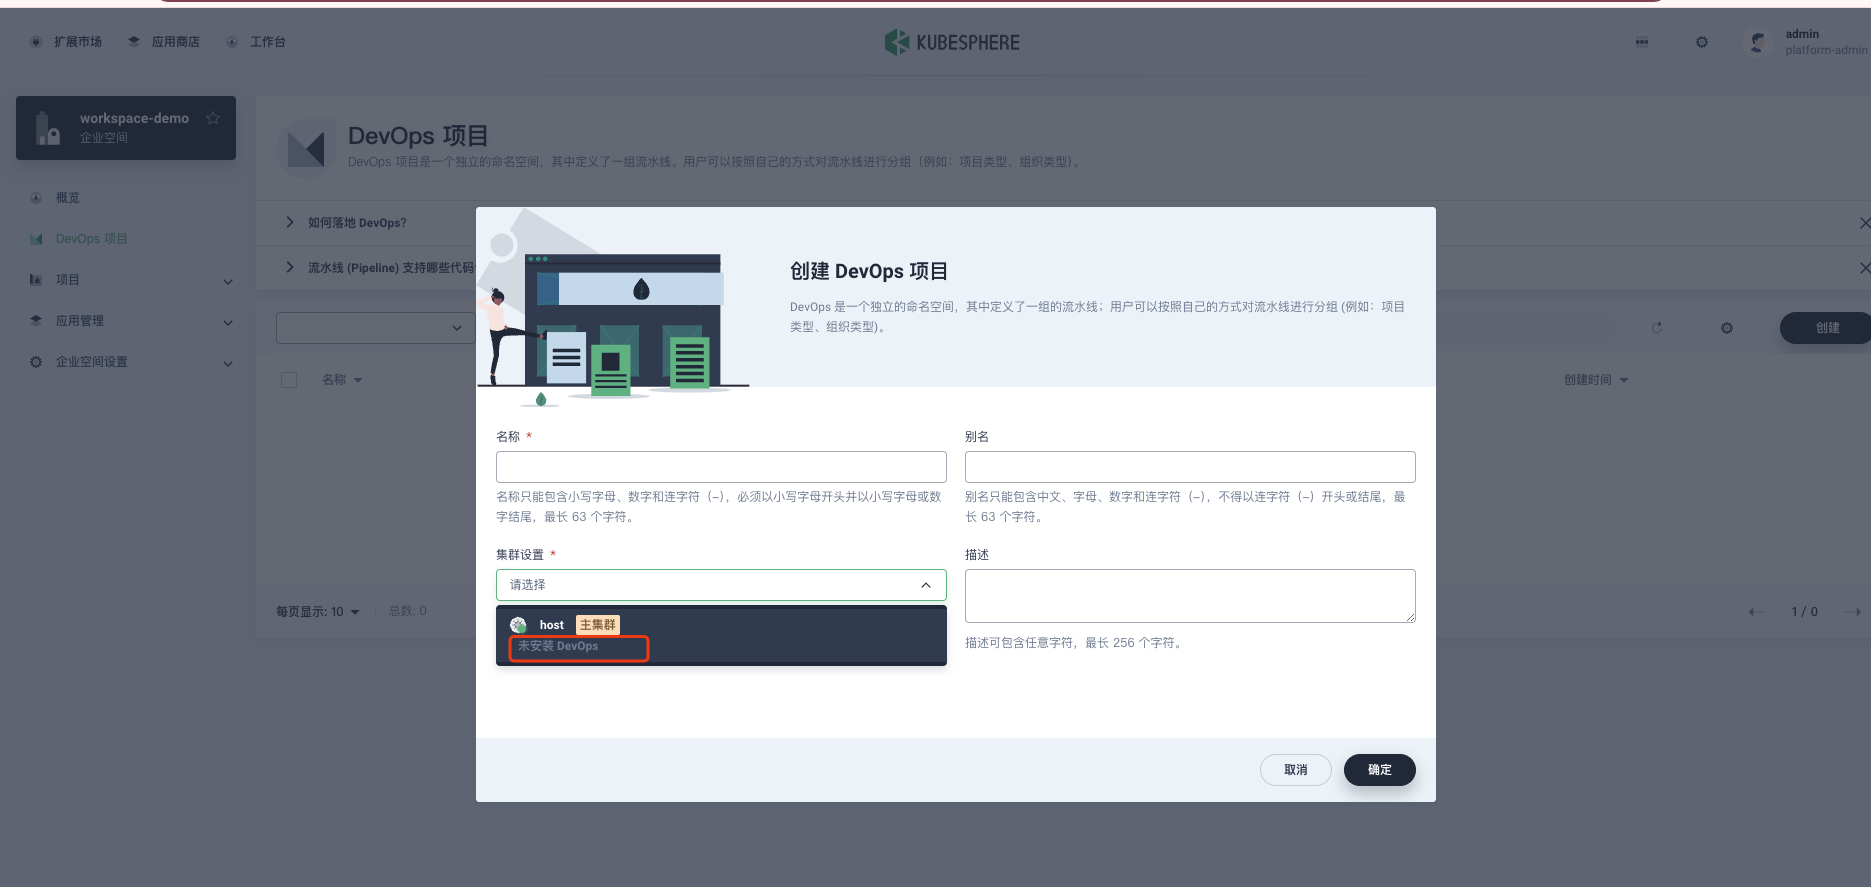Click the 概览 sidebar icon

[x=36, y=198]
